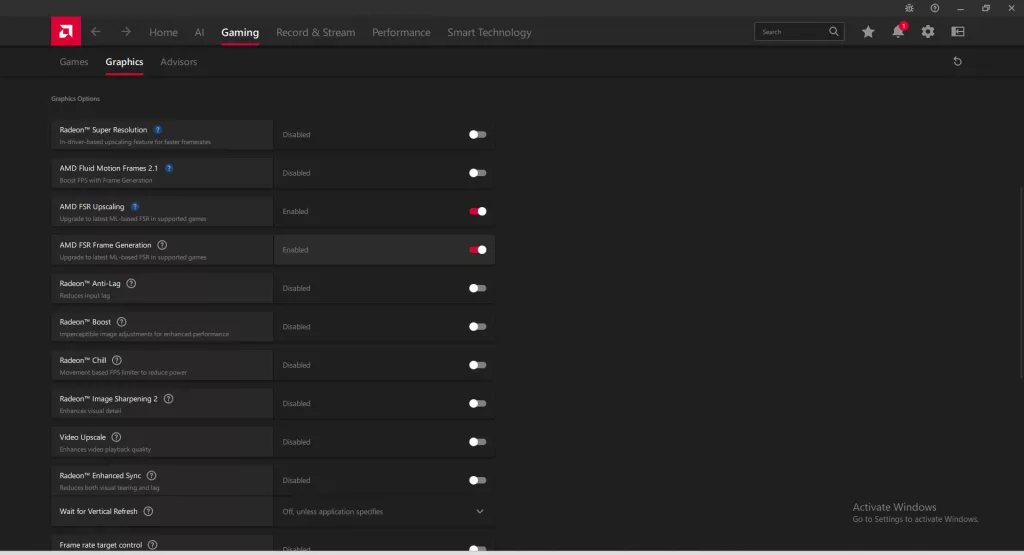Screen dimensions: 1024x555
Task: Reset graphics settings with the undo icon
Action: click(957, 61)
